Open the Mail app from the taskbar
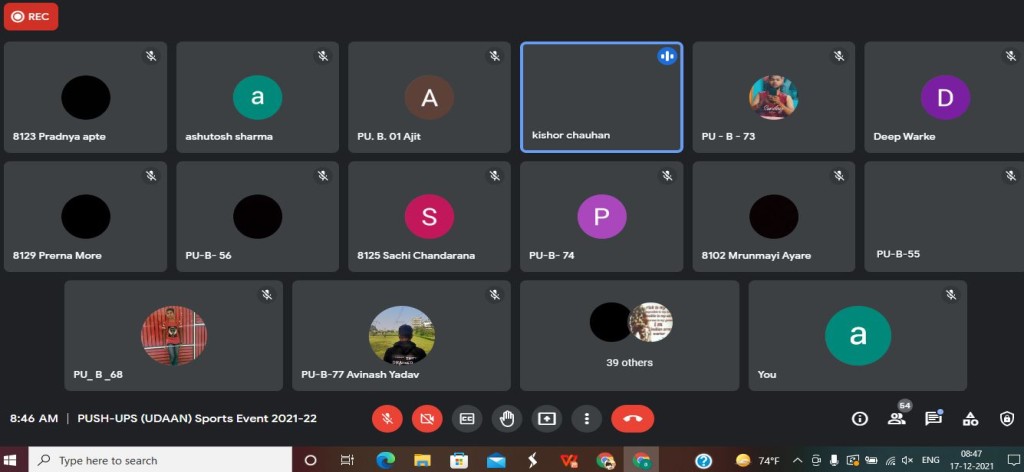1024x472 pixels. [x=496, y=460]
